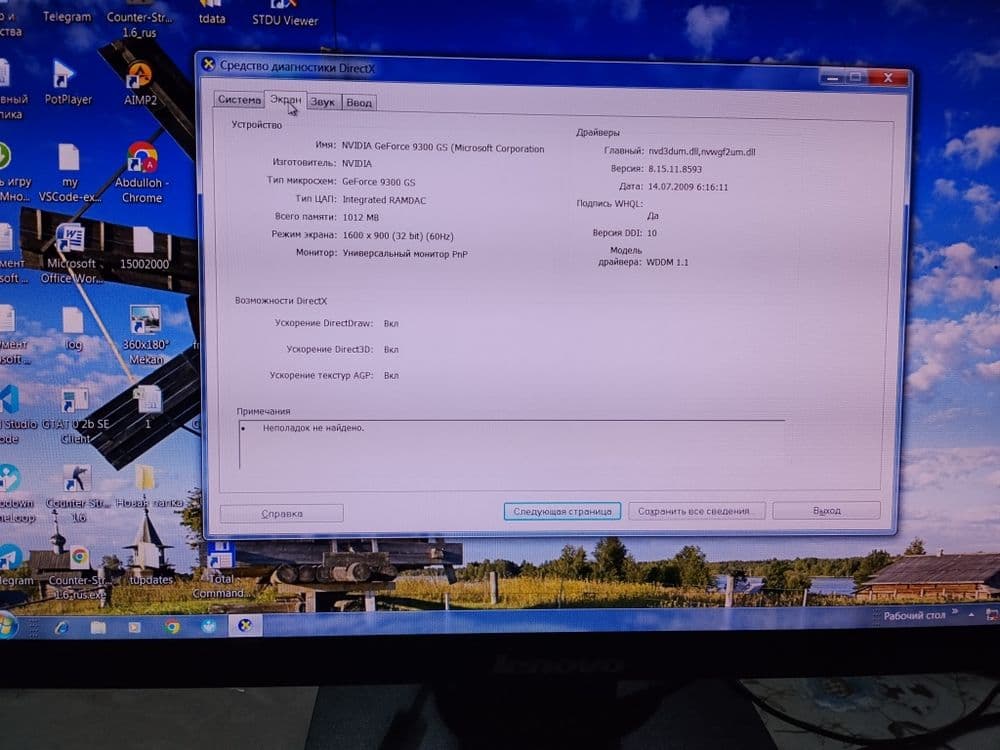Click the driver date 14.07.2009 6:16:11
Image resolution: width=1000 pixels, height=750 pixels.
[688, 187]
